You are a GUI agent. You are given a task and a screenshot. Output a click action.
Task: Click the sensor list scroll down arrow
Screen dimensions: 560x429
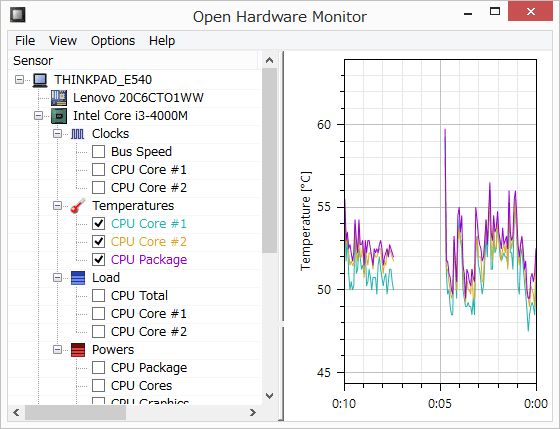click(x=270, y=396)
